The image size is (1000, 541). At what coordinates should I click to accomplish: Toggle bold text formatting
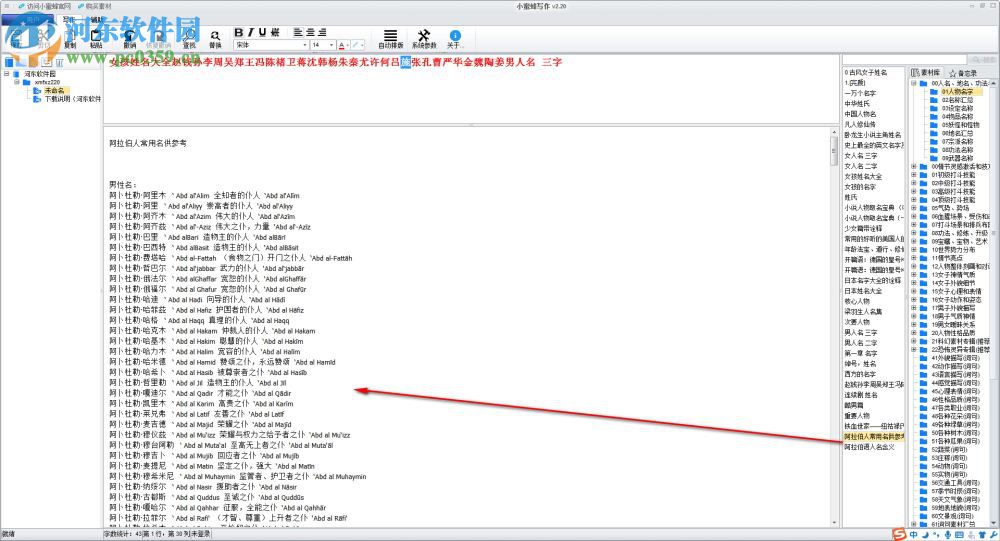(239, 33)
